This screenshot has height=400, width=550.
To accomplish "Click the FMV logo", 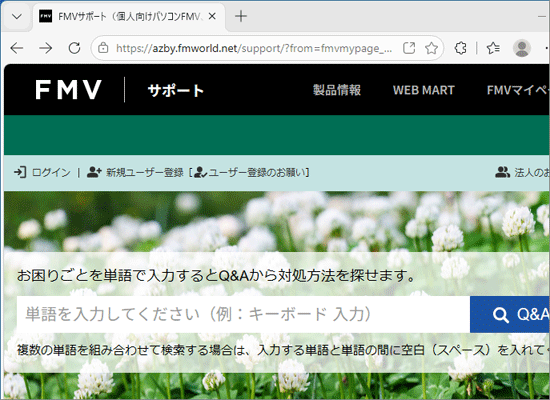I will pos(68,90).
